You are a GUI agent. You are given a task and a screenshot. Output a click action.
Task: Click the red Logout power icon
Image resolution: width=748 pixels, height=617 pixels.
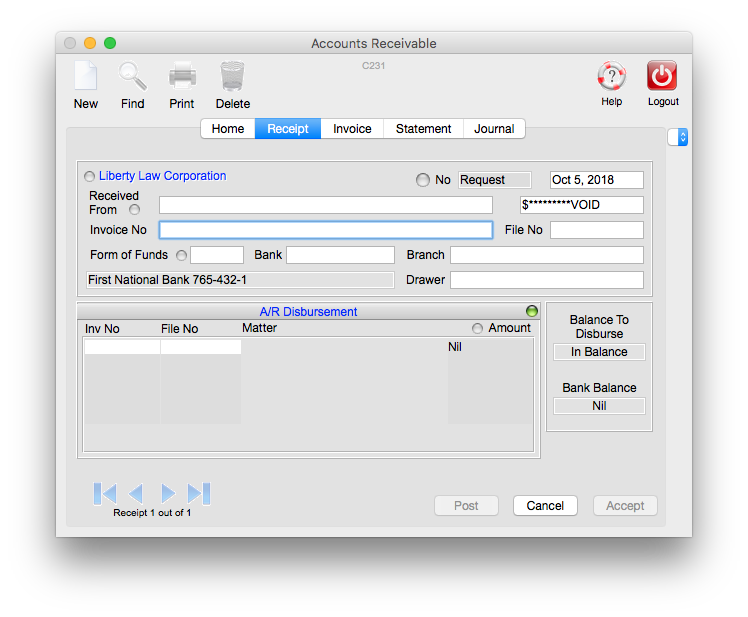coord(662,77)
